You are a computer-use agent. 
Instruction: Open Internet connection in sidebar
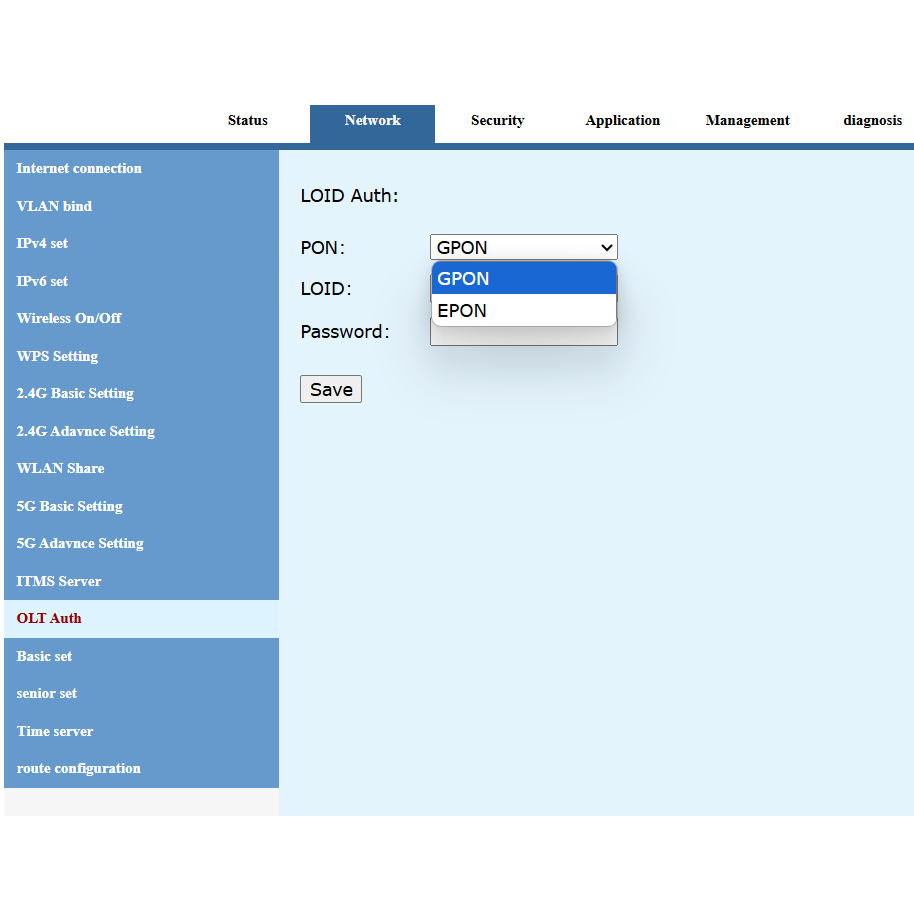(x=79, y=169)
